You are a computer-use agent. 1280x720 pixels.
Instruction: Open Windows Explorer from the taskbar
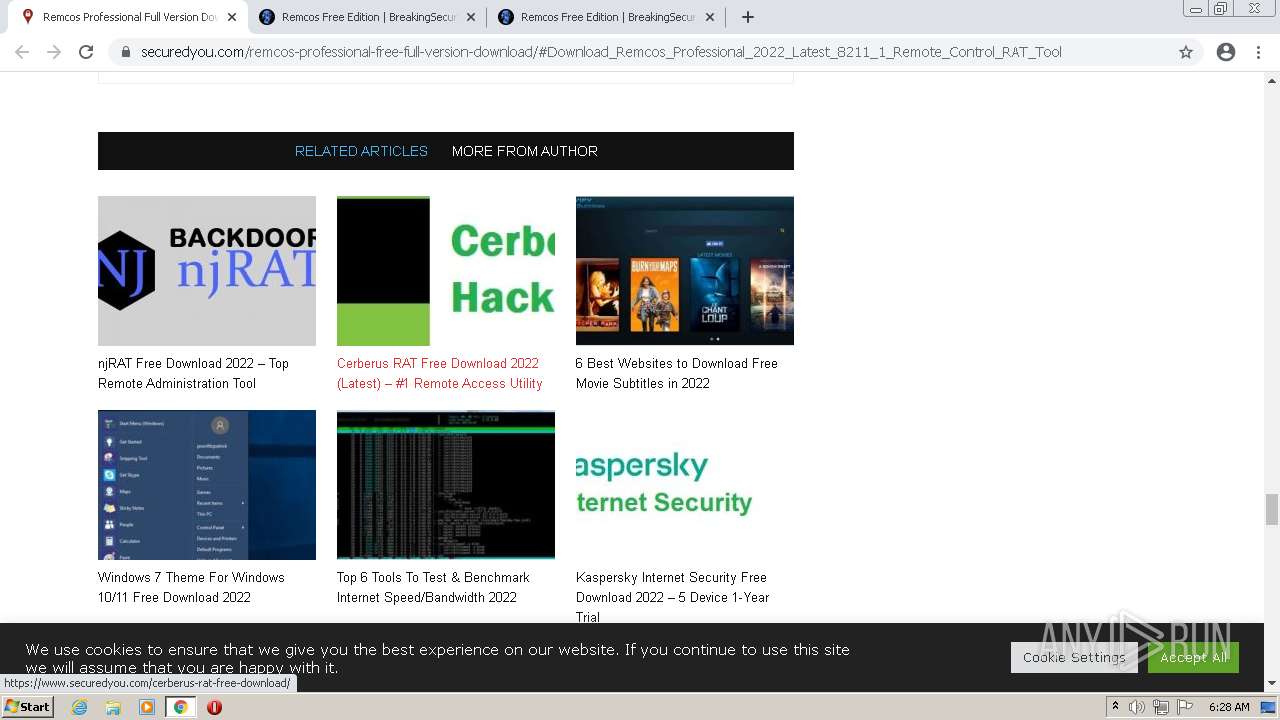(x=113, y=707)
